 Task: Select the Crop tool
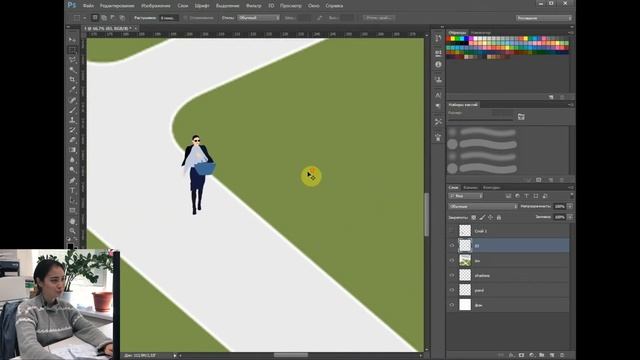(x=73, y=80)
